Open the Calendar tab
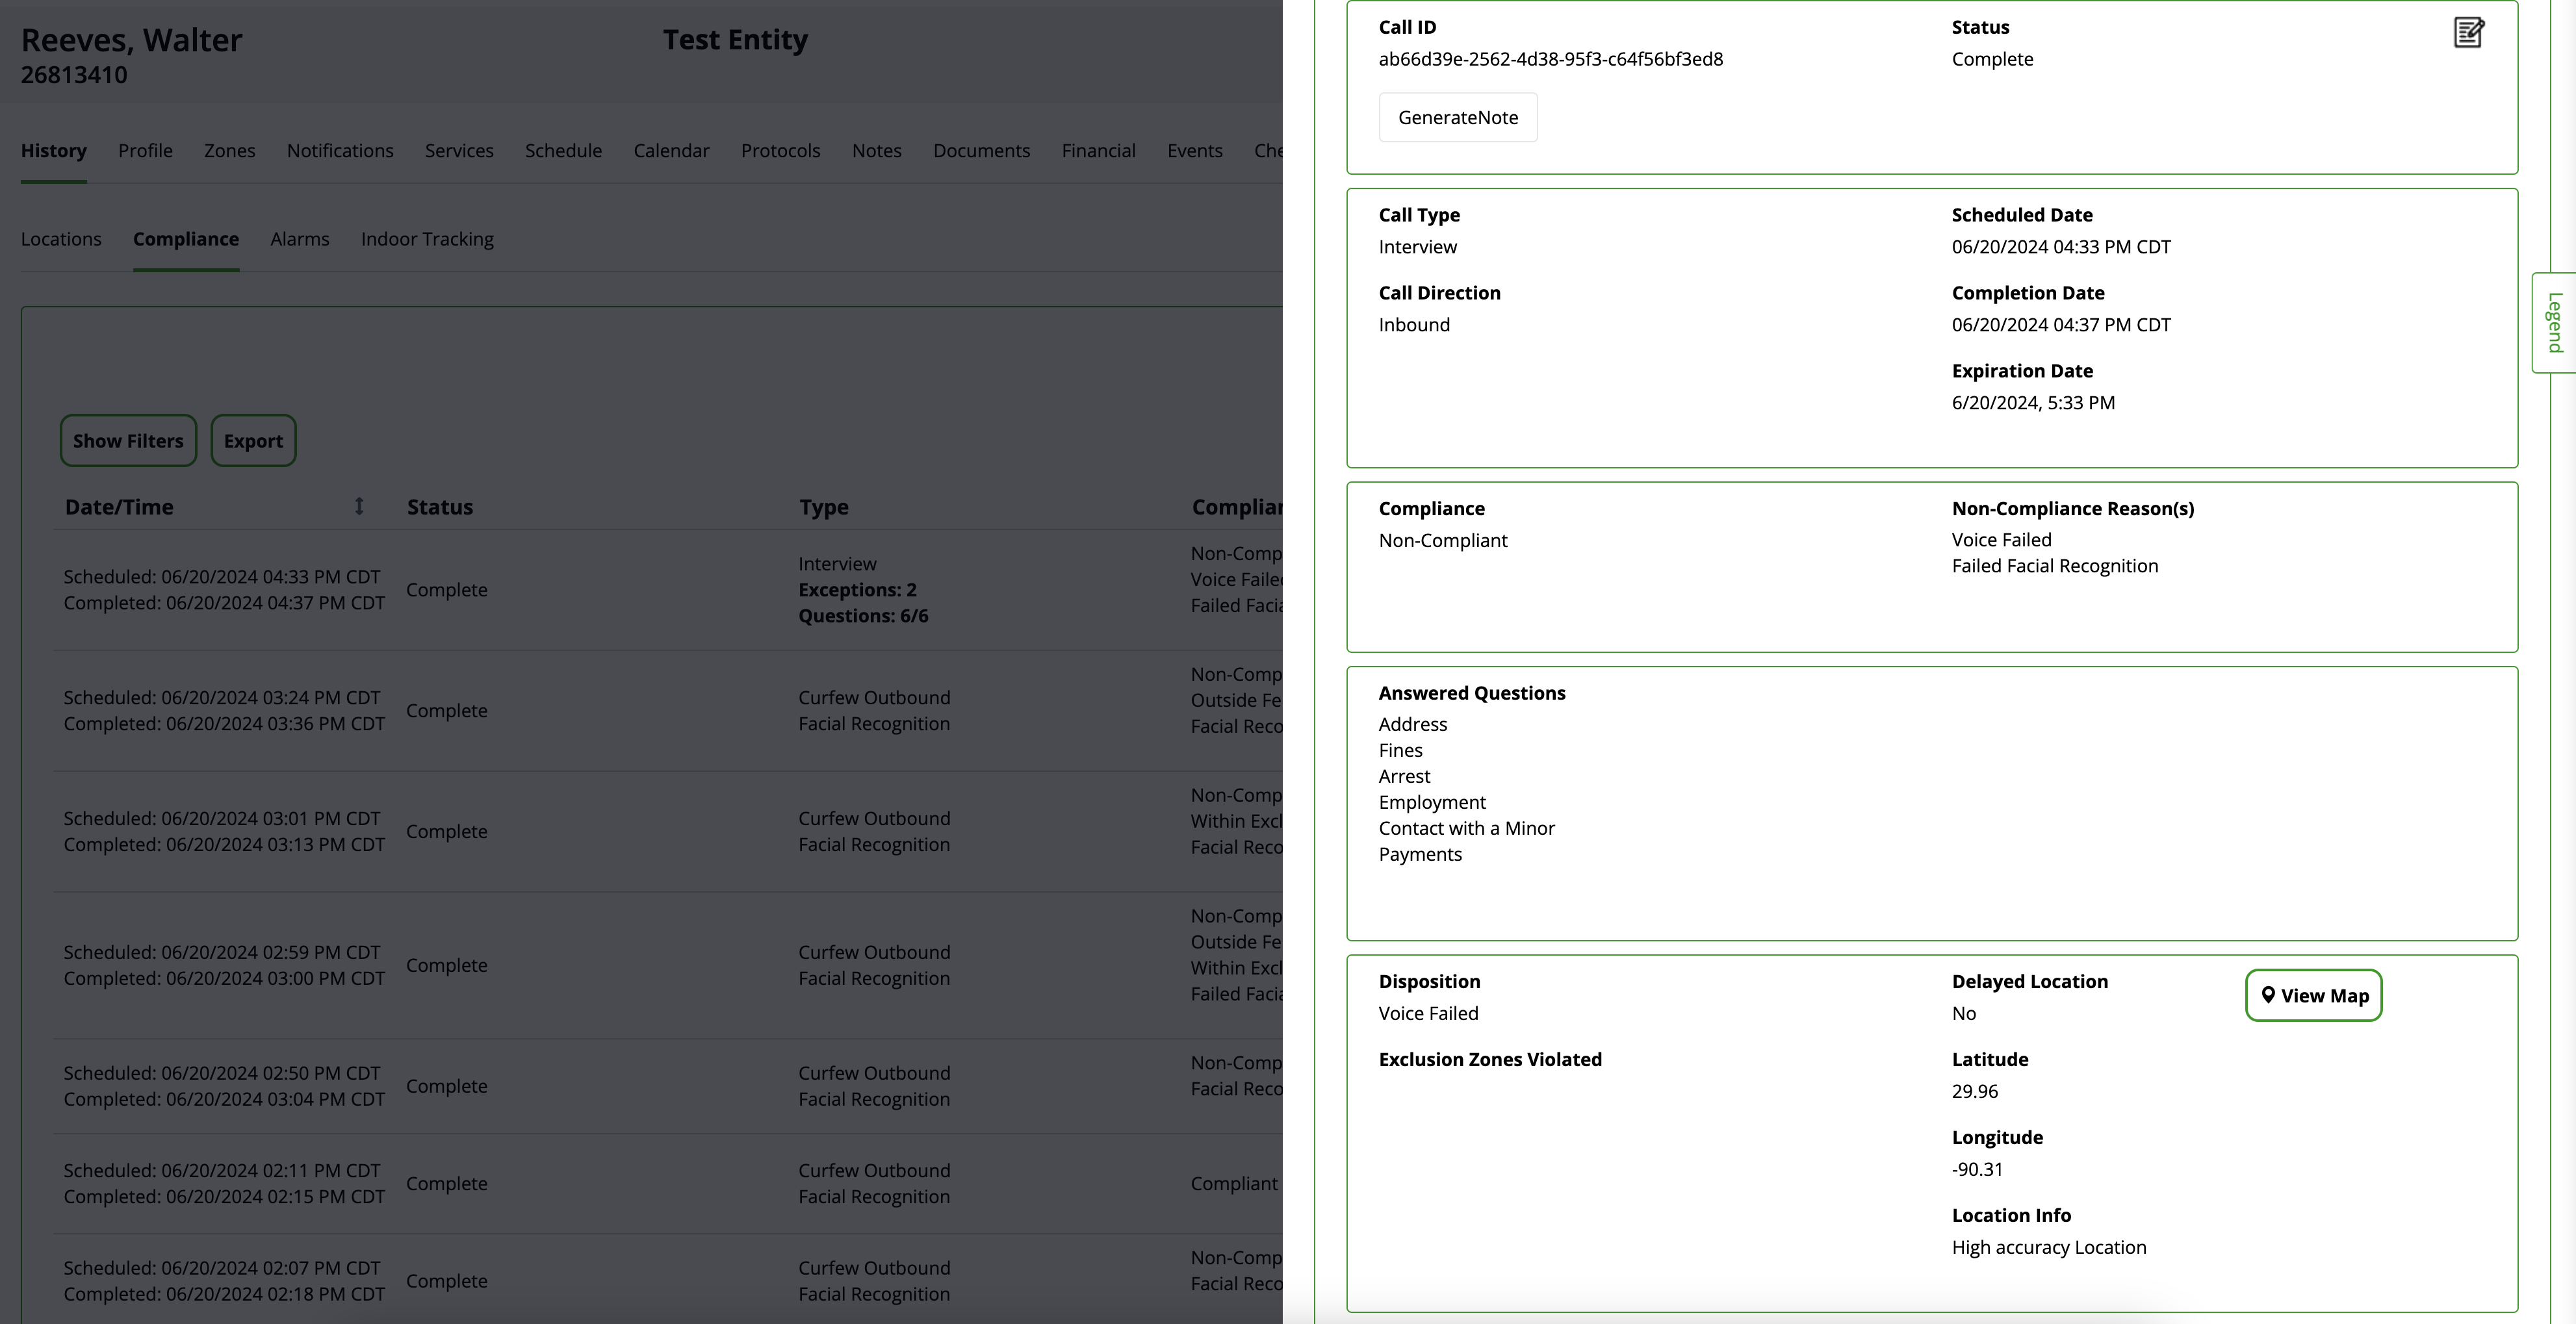The width and height of the screenshot is (2576, 1324). pos(671,151)
